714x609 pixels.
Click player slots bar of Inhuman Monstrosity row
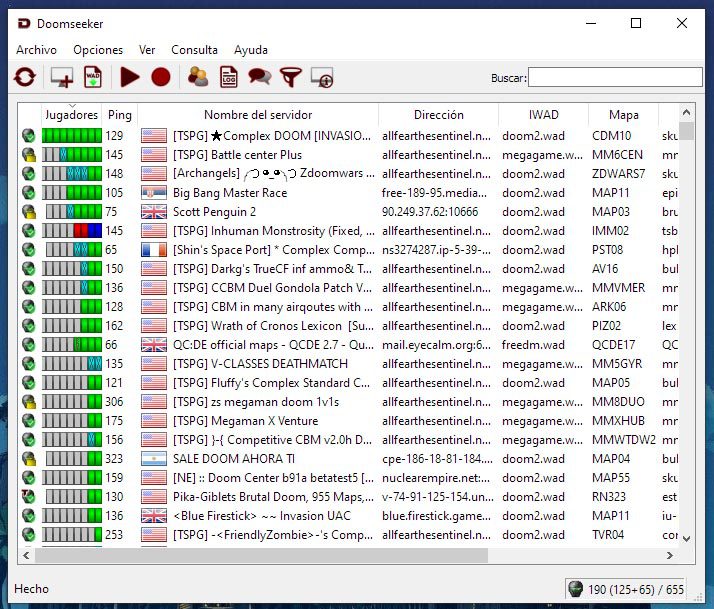[x=71, y=231]
